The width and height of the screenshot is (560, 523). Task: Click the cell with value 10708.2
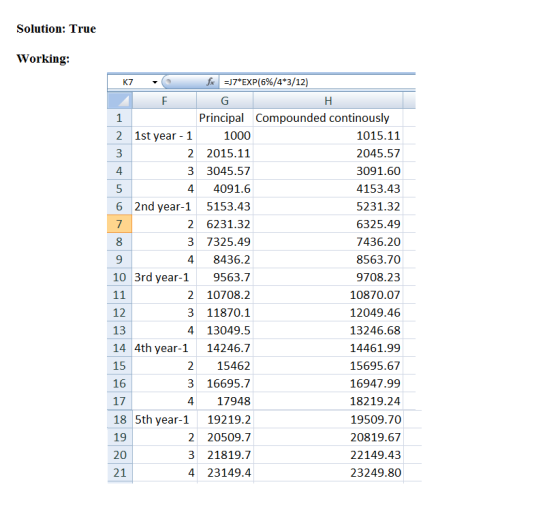225,295
